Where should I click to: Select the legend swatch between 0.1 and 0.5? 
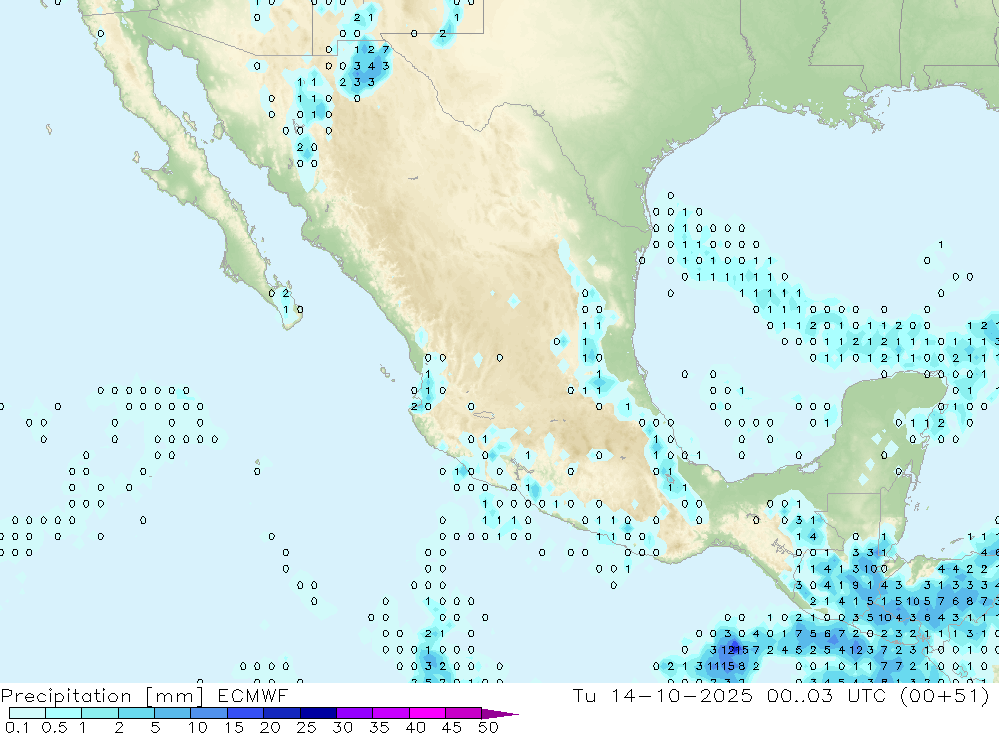pyautogui.click(x=27, y=713)
